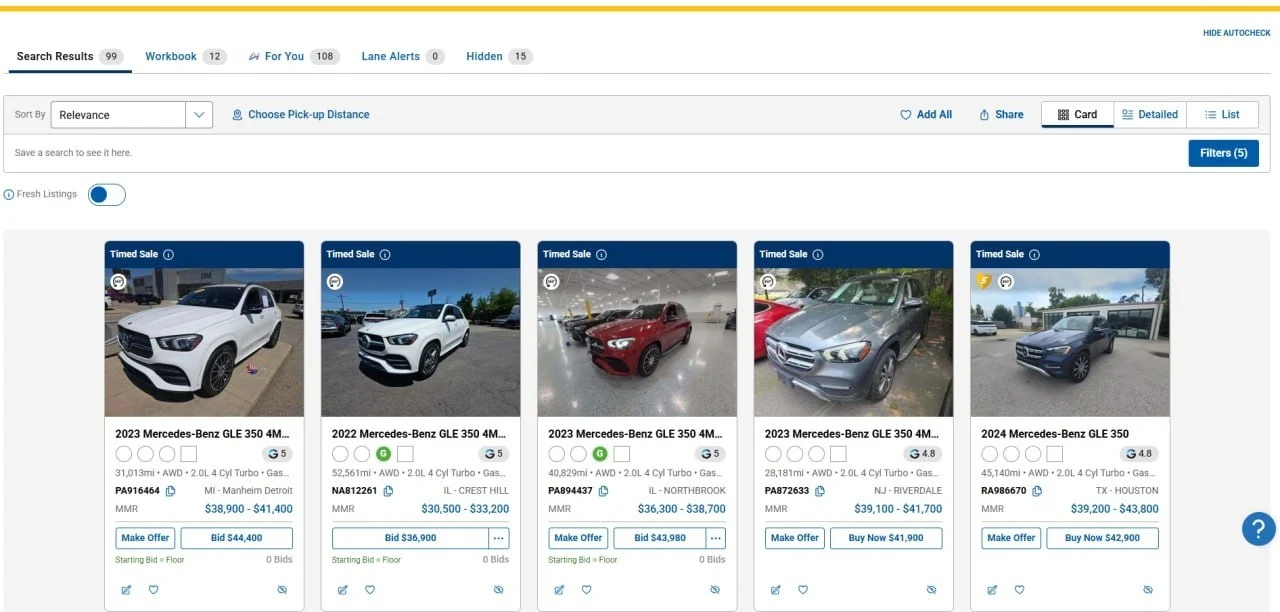The height and width of the screenshot is (612, 1280).
Task: Toggle the Fresh Listings switch
Action: point(107,195)
